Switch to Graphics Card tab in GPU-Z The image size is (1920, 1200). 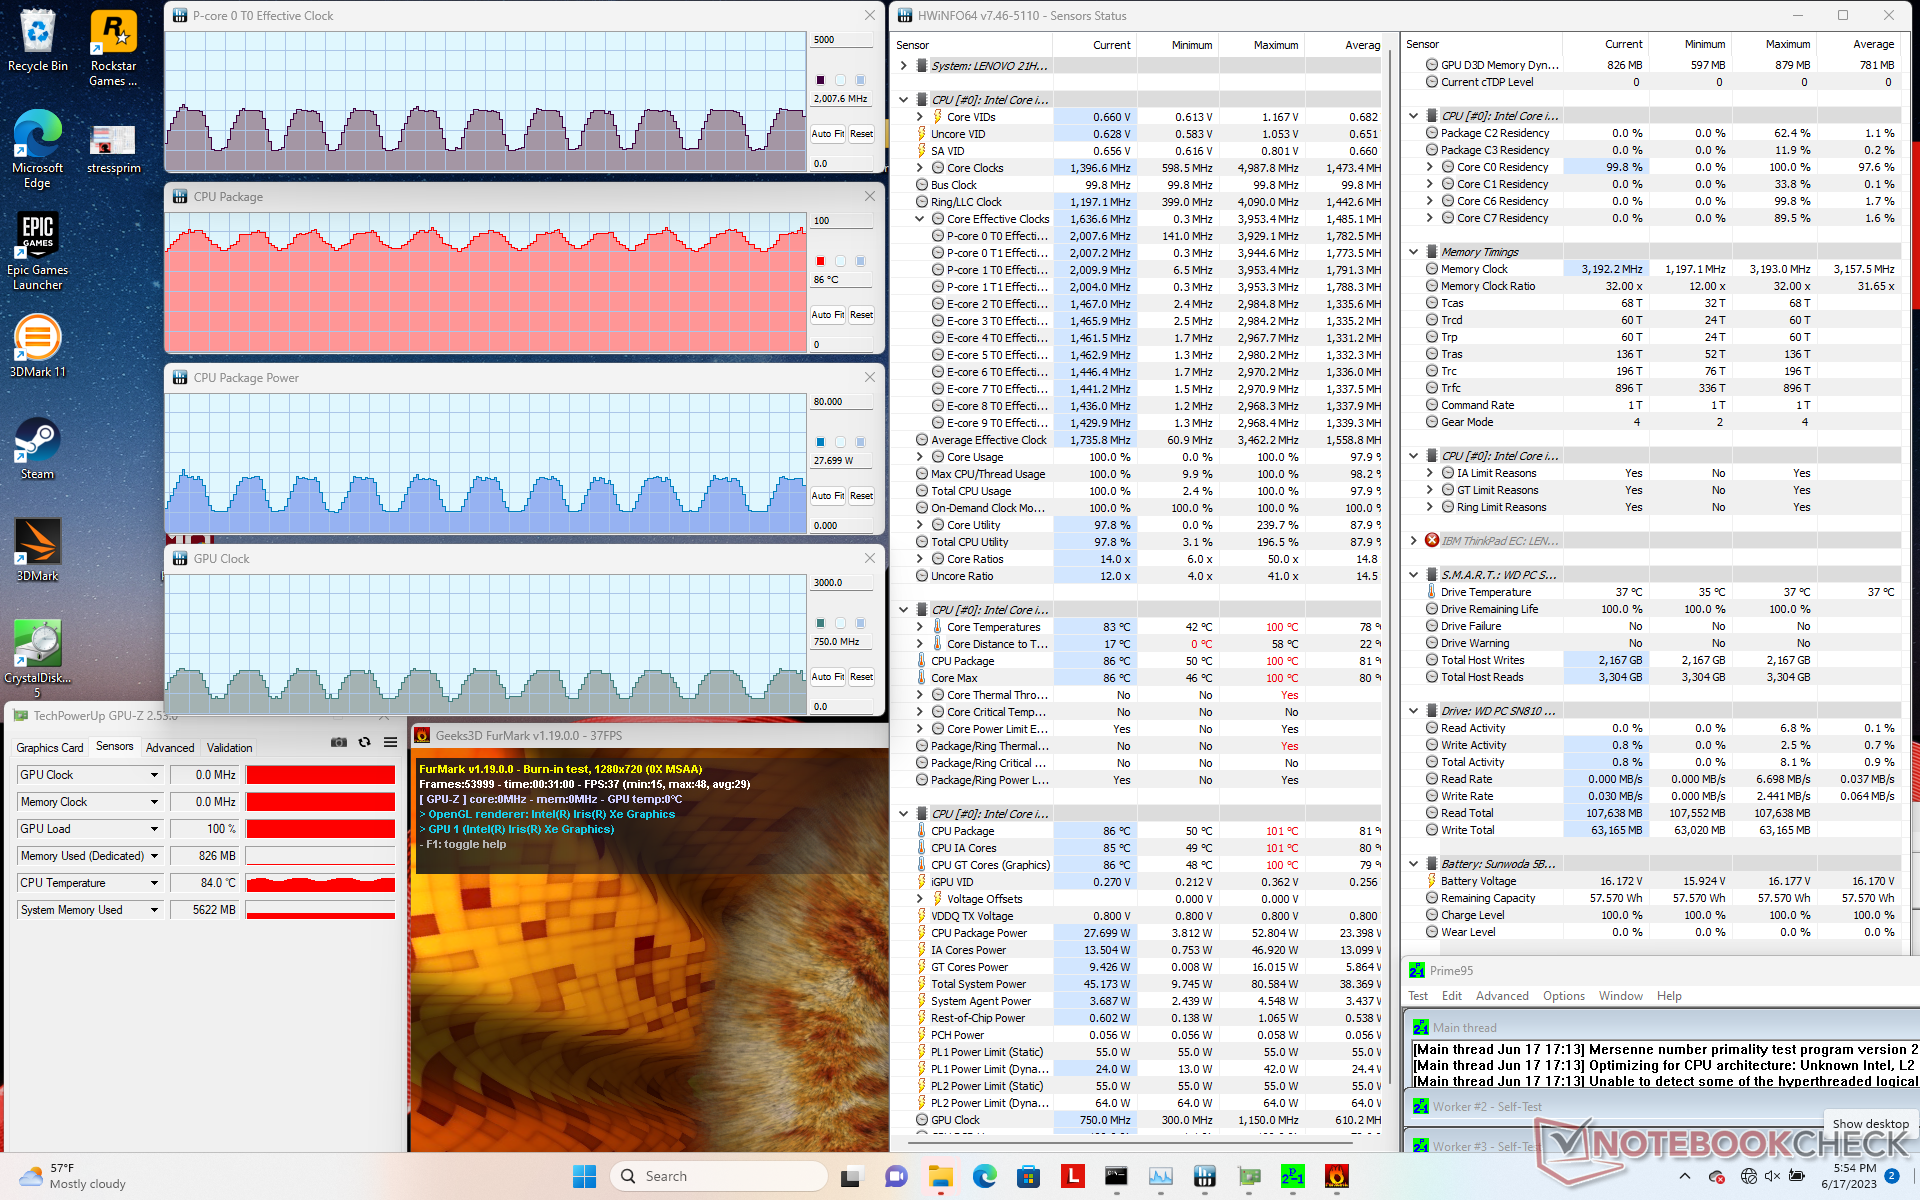[50, 748]
